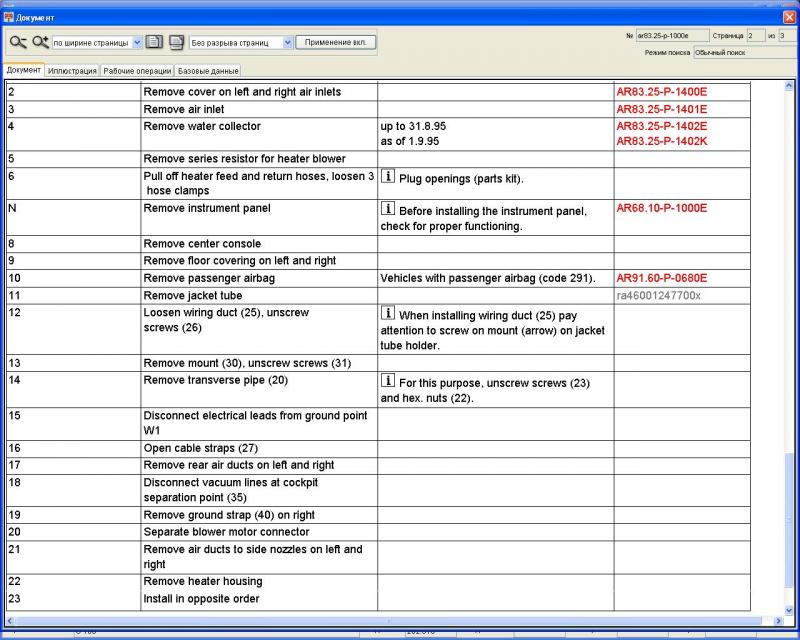The image size is (800, 640).
Task: Open link AR83.25-P-1402K
Action: pyautogui.click(x=662, y=141)
